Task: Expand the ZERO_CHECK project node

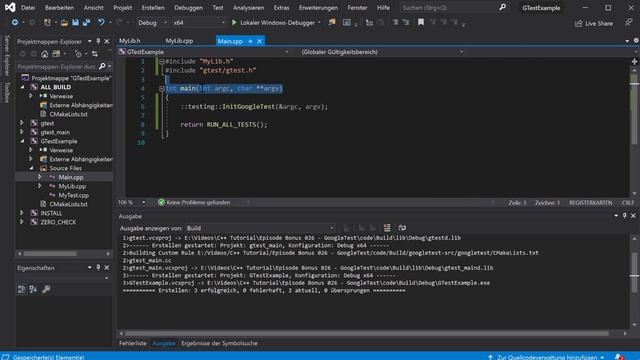Action: tap(22, 222)
